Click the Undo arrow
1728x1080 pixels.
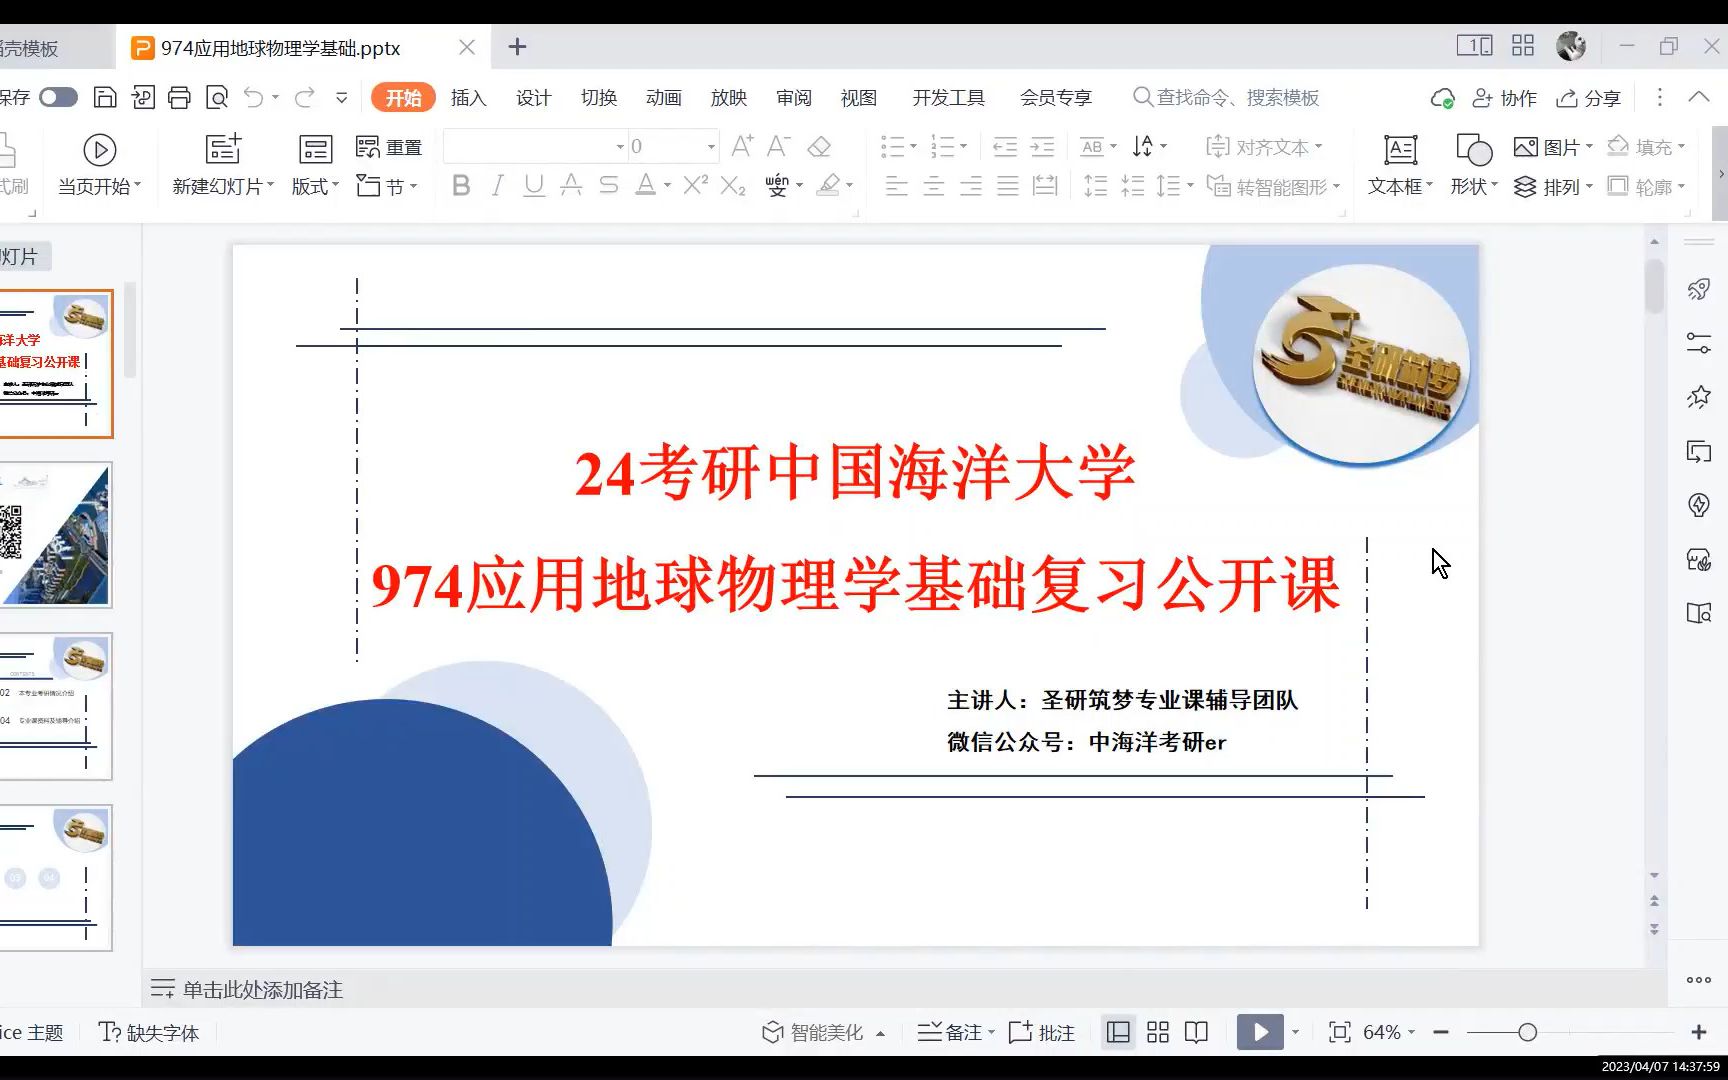(254, 97)
